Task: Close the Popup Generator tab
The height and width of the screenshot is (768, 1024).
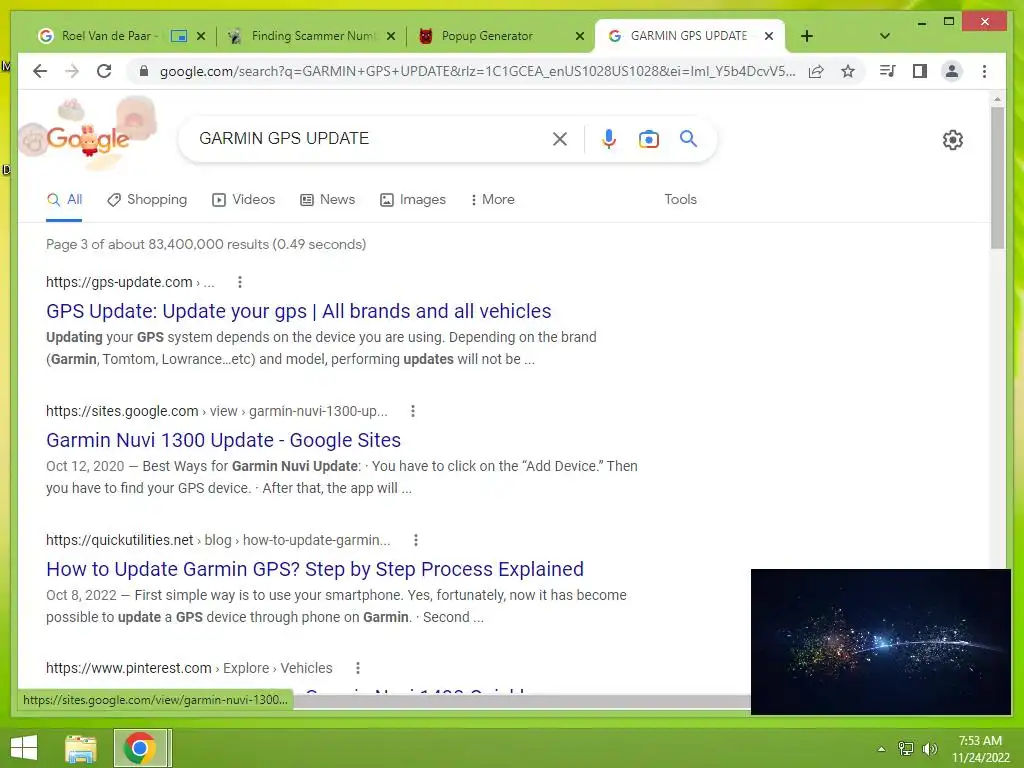Action: (x=579, y=36)
